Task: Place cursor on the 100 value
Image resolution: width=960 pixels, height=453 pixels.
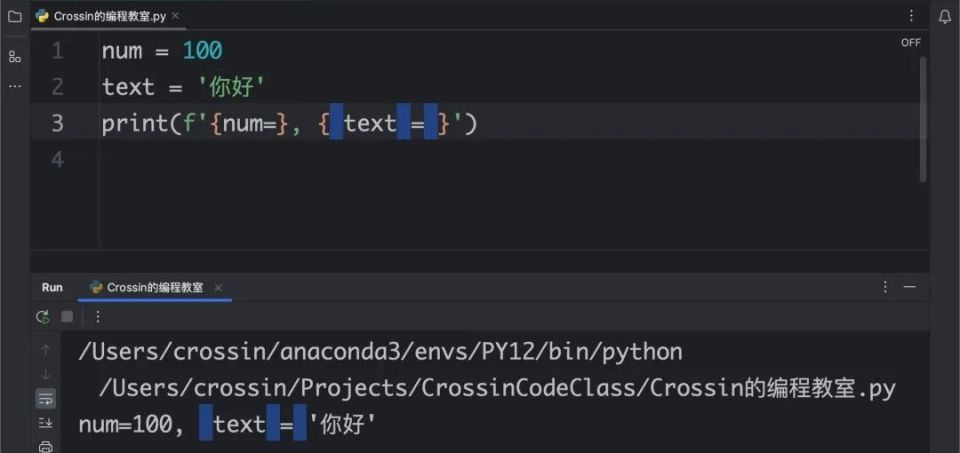Action: click(203, 51)
